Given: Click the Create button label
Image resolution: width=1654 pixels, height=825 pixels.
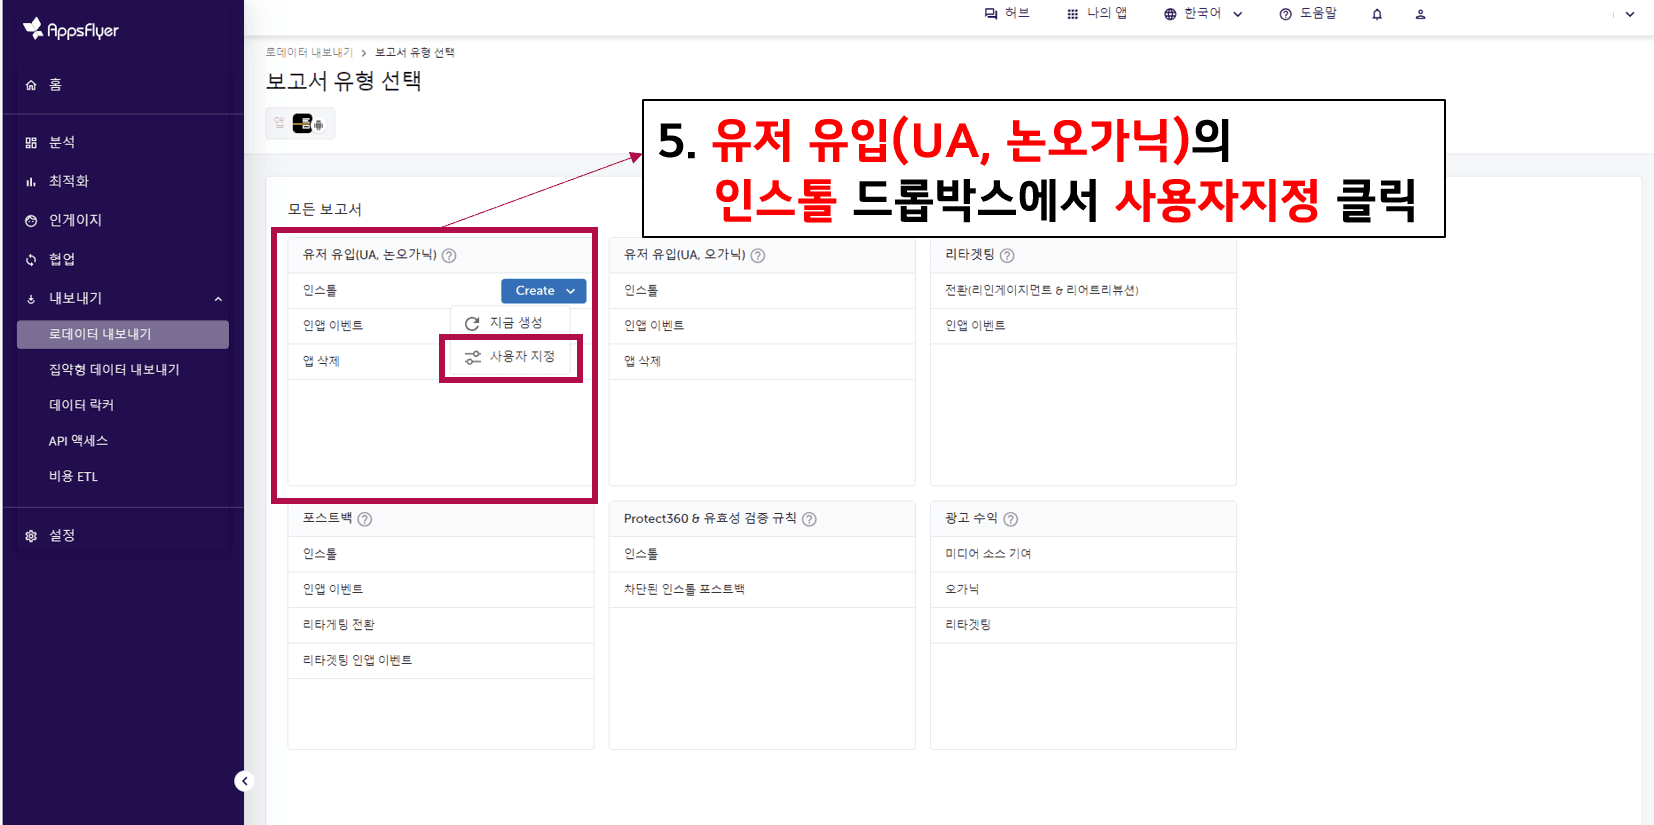Looking at the screenshot, I should coord(535,291).
